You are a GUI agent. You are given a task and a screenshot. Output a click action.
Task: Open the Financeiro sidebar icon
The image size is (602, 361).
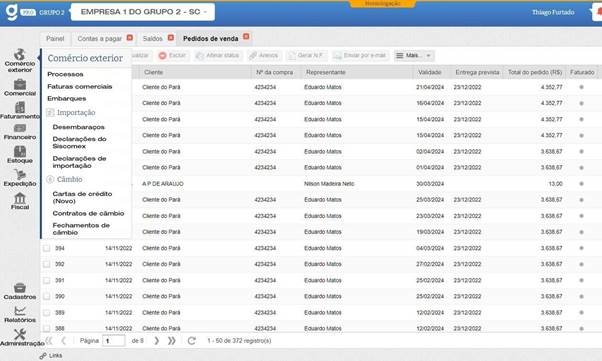[20, 132]
